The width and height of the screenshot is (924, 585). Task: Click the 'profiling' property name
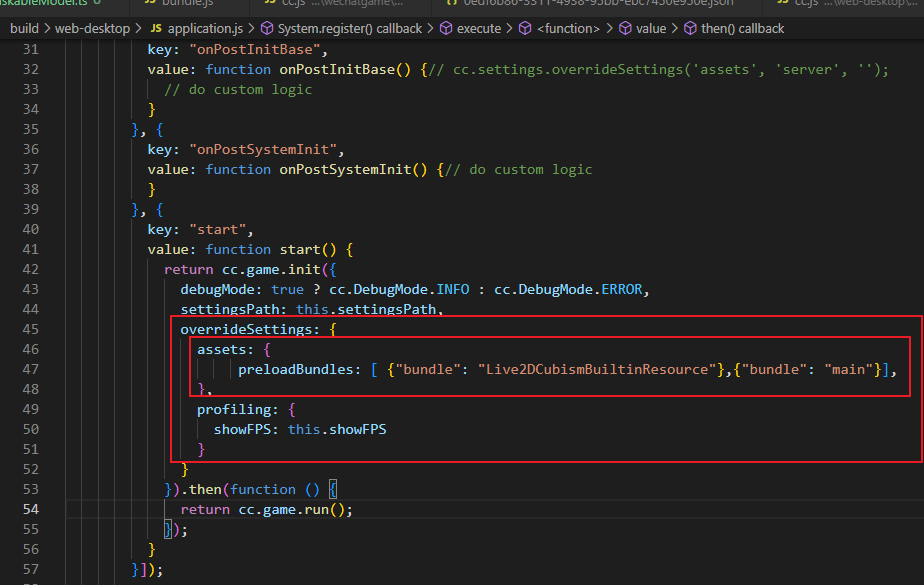click(233, 409)
